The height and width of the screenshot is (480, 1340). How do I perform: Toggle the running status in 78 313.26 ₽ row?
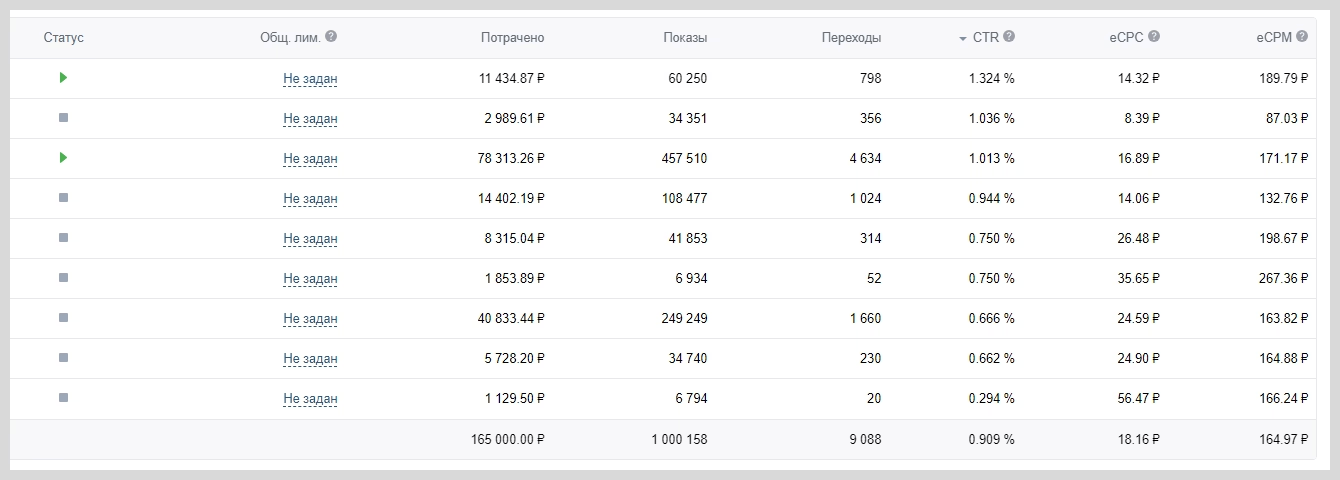click(x=63, y=158)
